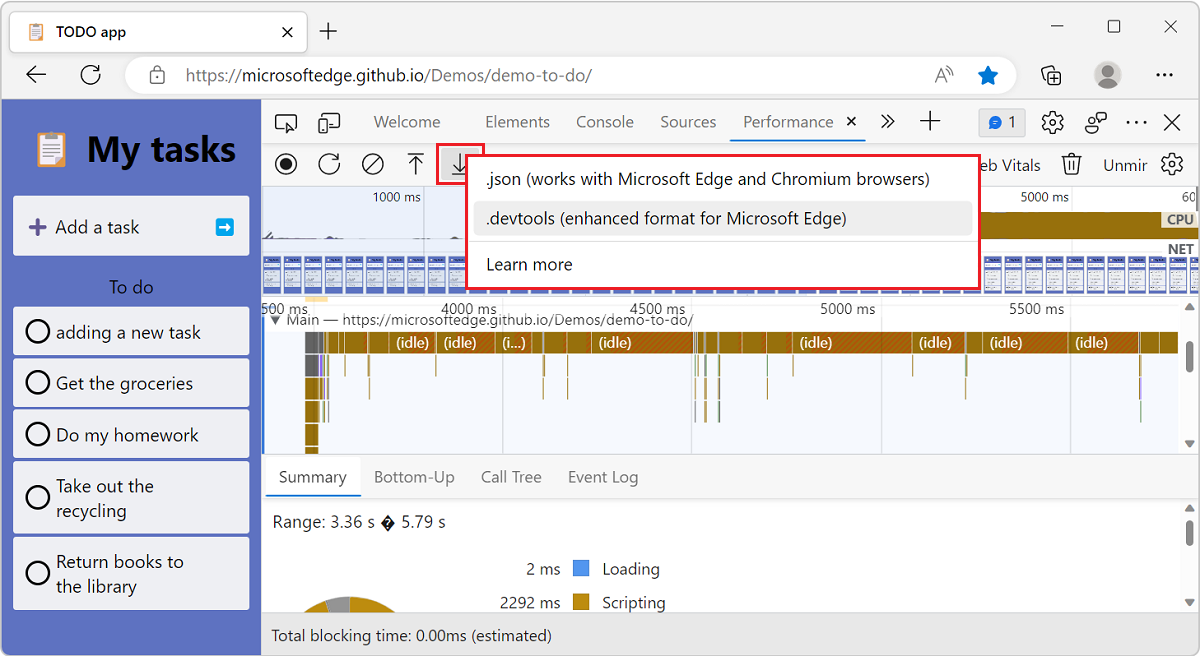
Task: Toggle device emulation icon
Action: point(329,123)
